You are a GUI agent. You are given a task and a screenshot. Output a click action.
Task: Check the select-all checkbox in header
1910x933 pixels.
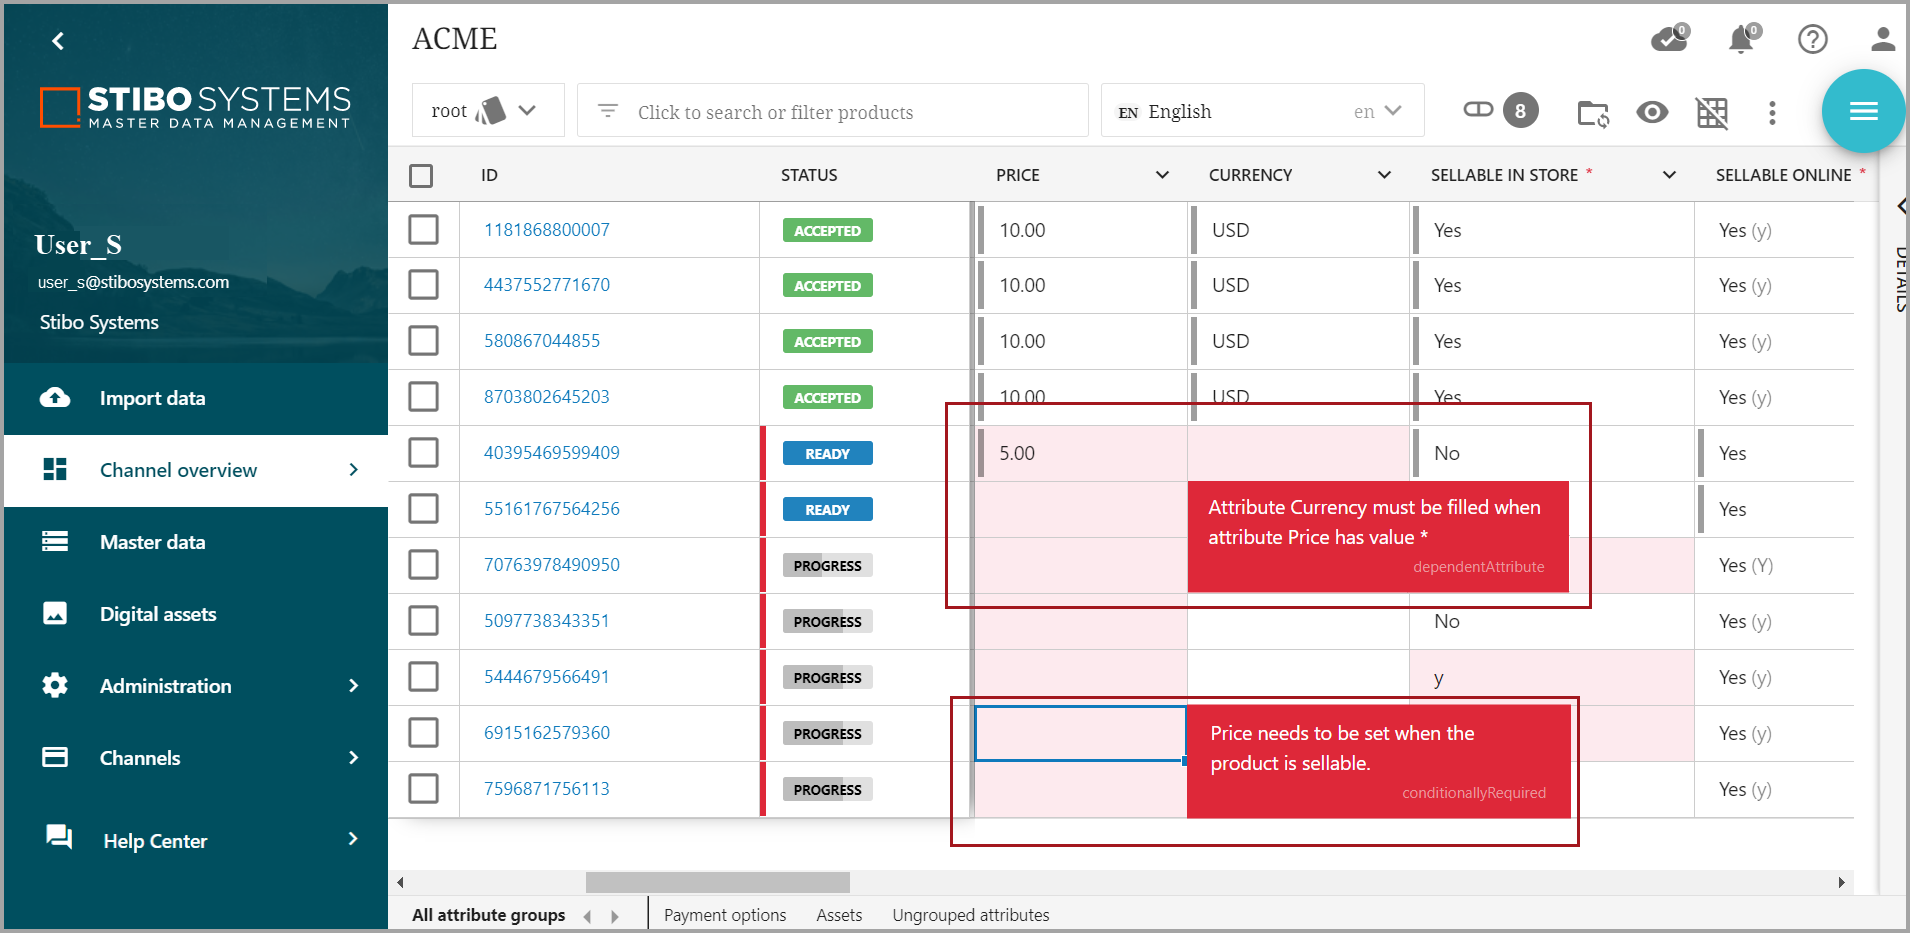tap(421, 176)
